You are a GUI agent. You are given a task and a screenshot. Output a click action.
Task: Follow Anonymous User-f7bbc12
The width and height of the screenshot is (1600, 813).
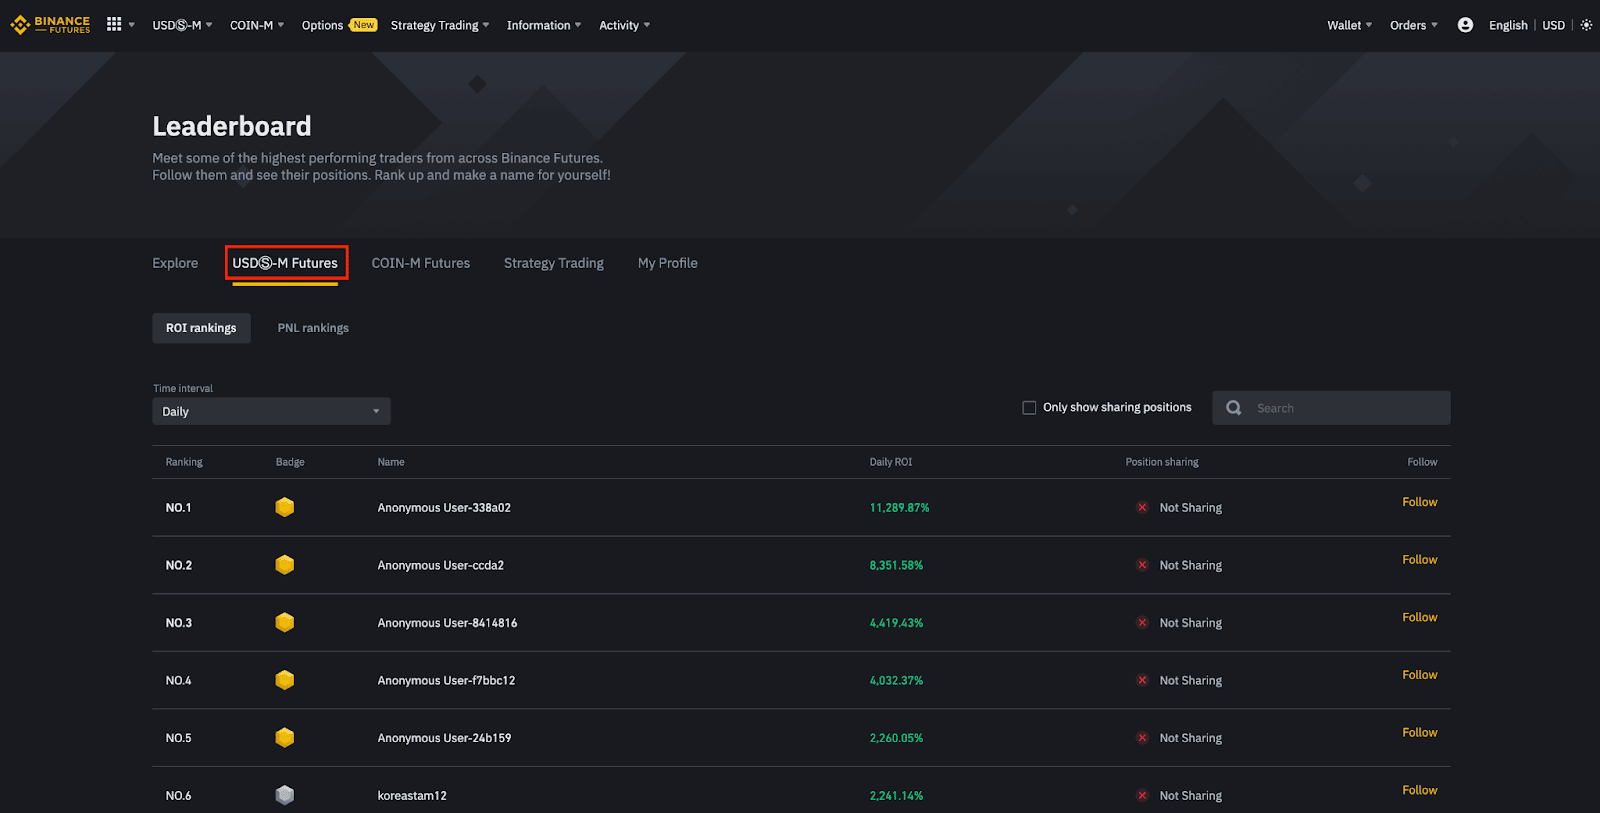click(1419, 675)
